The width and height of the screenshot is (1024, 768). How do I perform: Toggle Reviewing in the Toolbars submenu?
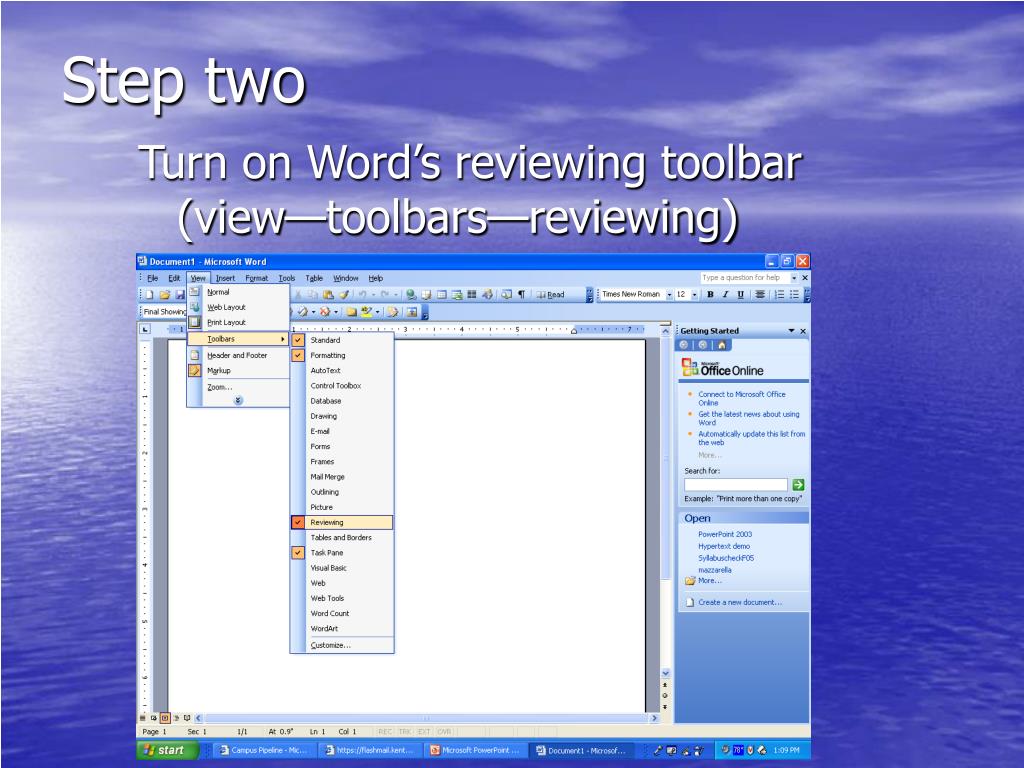342,522
